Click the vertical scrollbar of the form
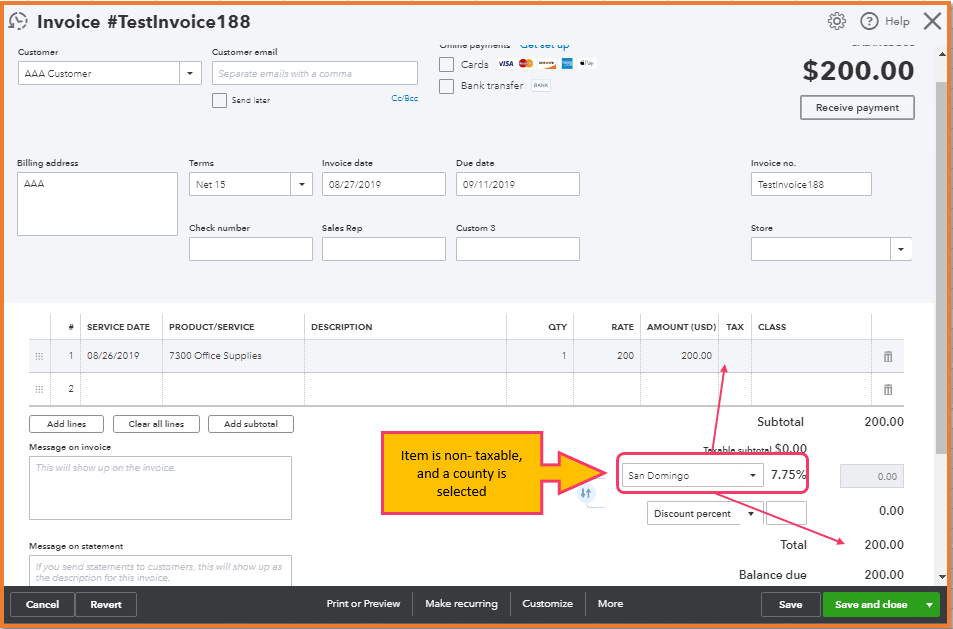This screenshot has width=953, height=629. tap(941, 267)
